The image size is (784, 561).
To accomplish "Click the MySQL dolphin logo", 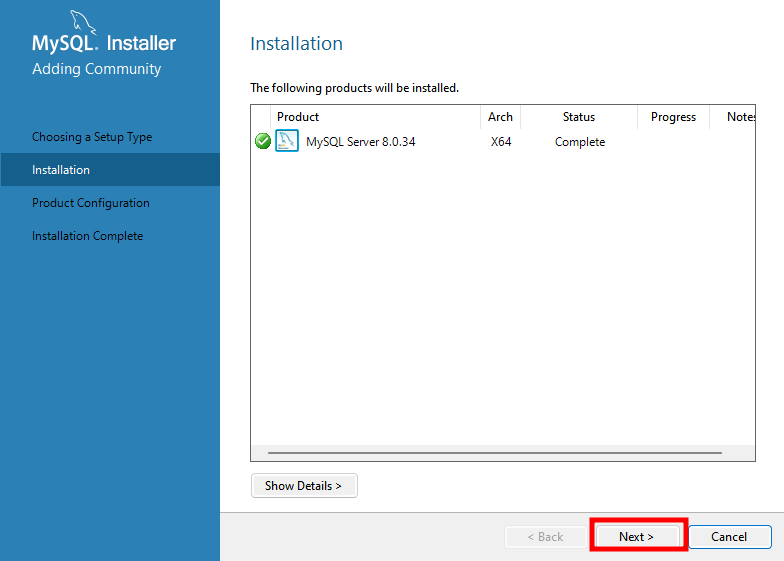I will pyautogui.click(x=82, y=22).
